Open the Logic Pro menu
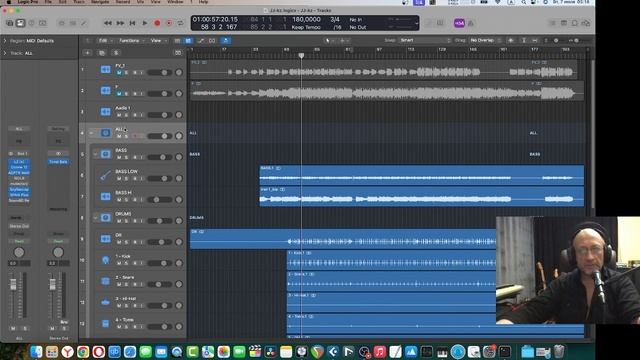Viewport: 640px width, 360px height. (x=28, y=2)
